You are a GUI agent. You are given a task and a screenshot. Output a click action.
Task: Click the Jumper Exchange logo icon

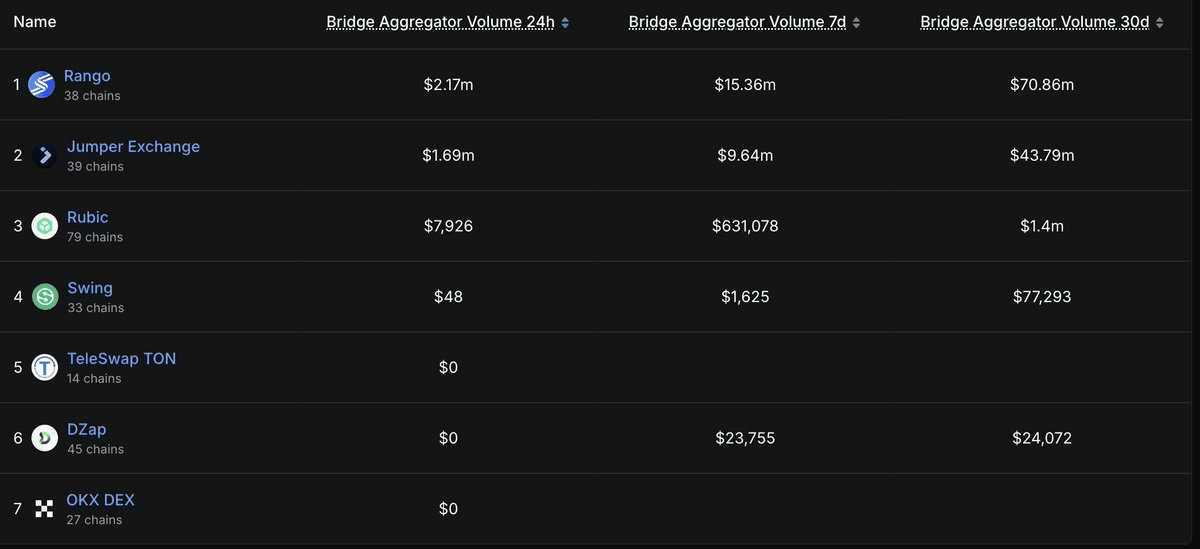point(44,155)
